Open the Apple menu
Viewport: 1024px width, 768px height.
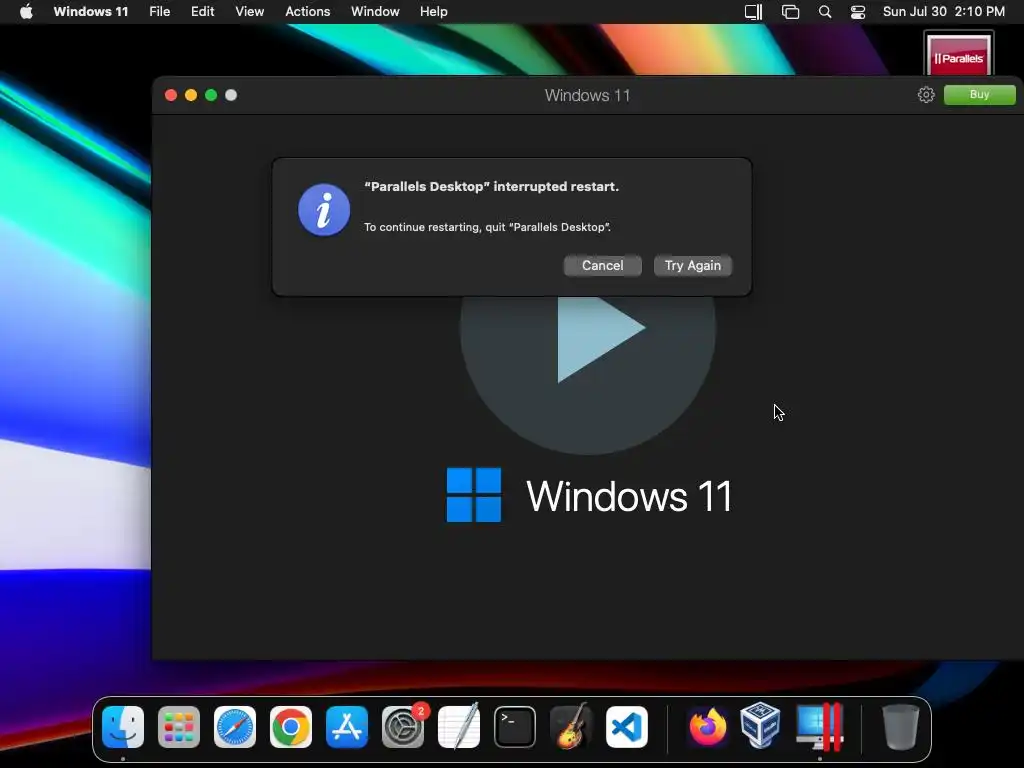pos(26,12)
